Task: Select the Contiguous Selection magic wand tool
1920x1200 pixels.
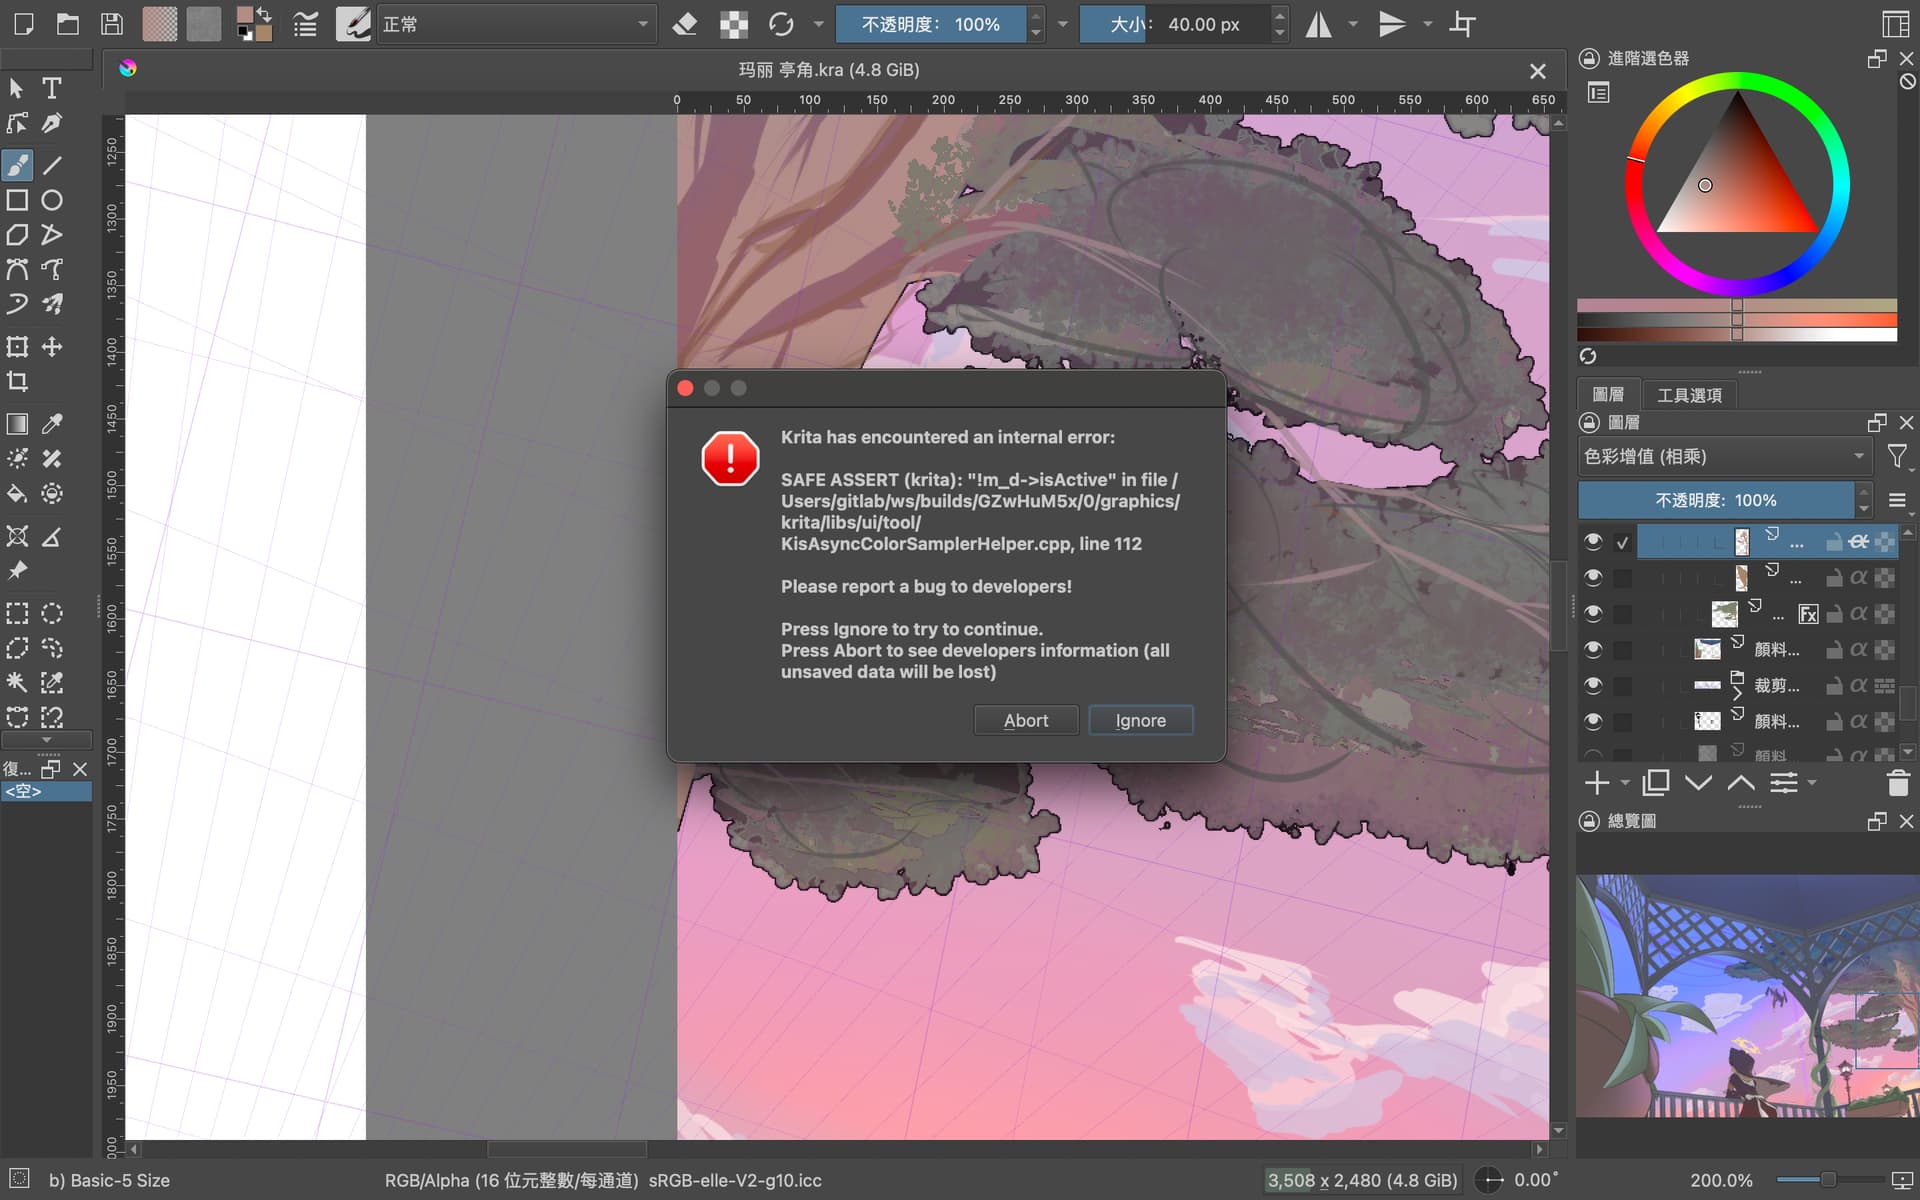Action: click(17, 682)
